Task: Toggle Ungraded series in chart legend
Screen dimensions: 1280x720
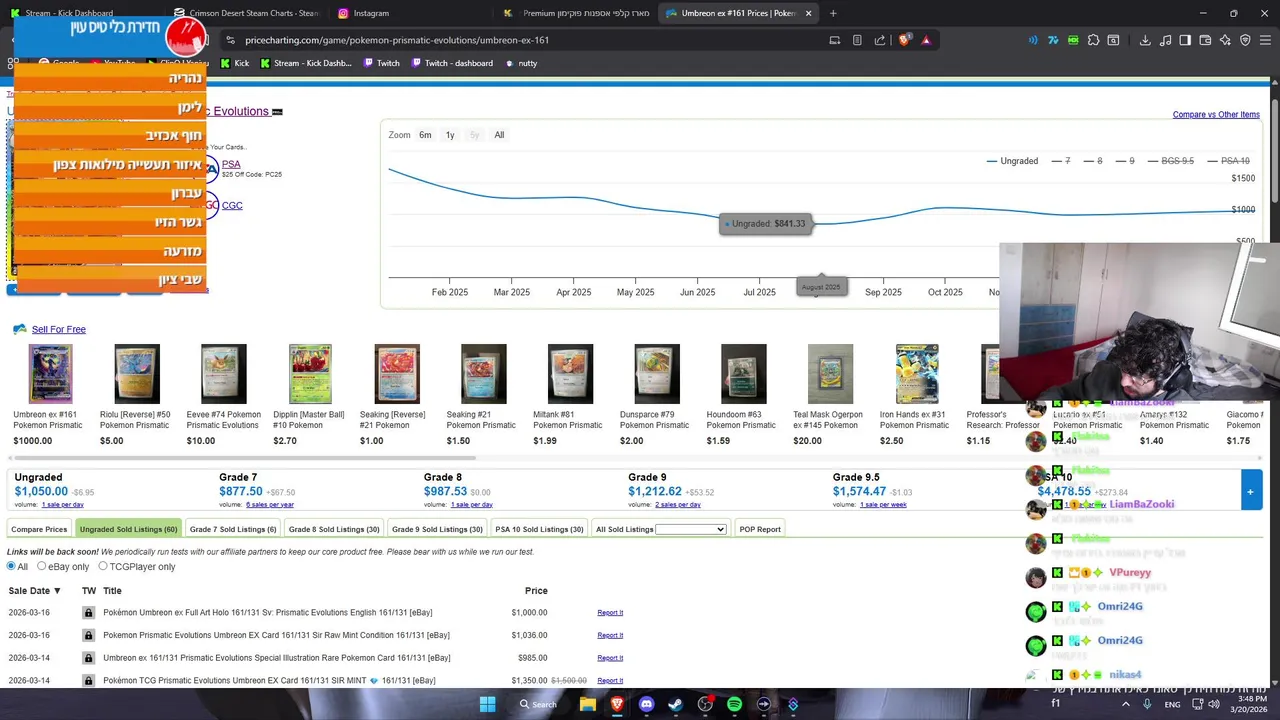Action: [x=1012, y=160]
